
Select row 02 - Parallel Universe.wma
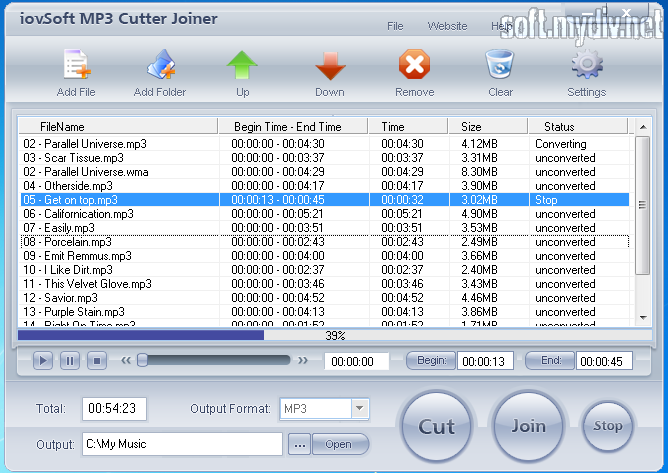[325, 172]
